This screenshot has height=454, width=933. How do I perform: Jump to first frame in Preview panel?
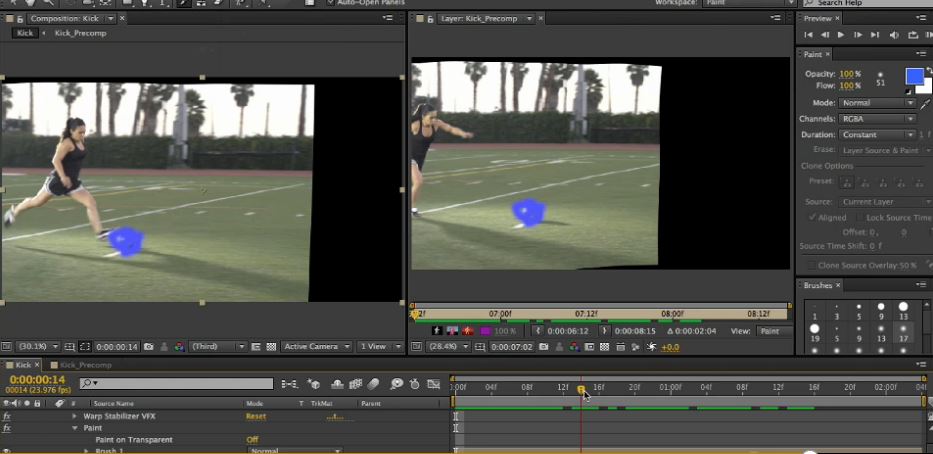click(x=809, y=35)
